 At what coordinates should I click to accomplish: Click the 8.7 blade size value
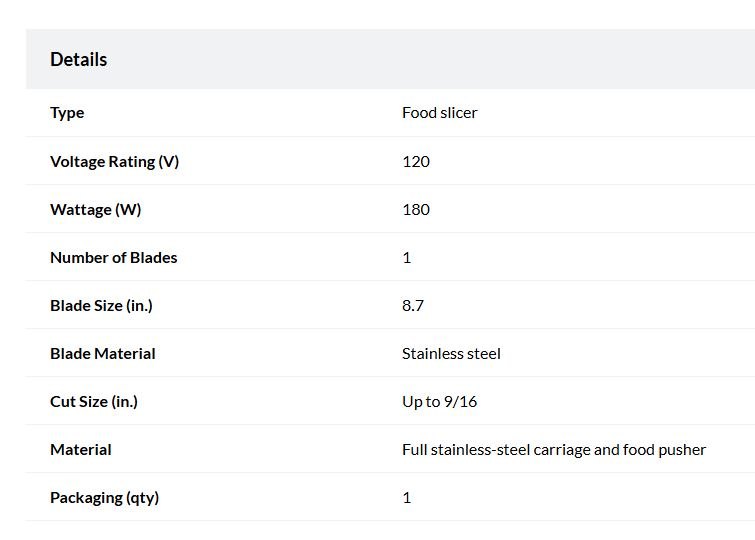point(413,306)
